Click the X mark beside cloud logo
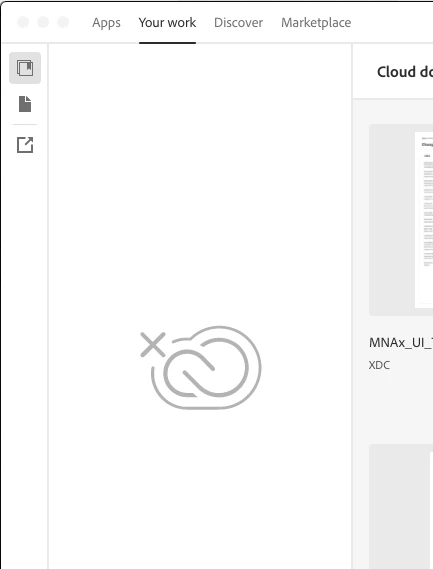The image size is (433, 569). point(153,344)
